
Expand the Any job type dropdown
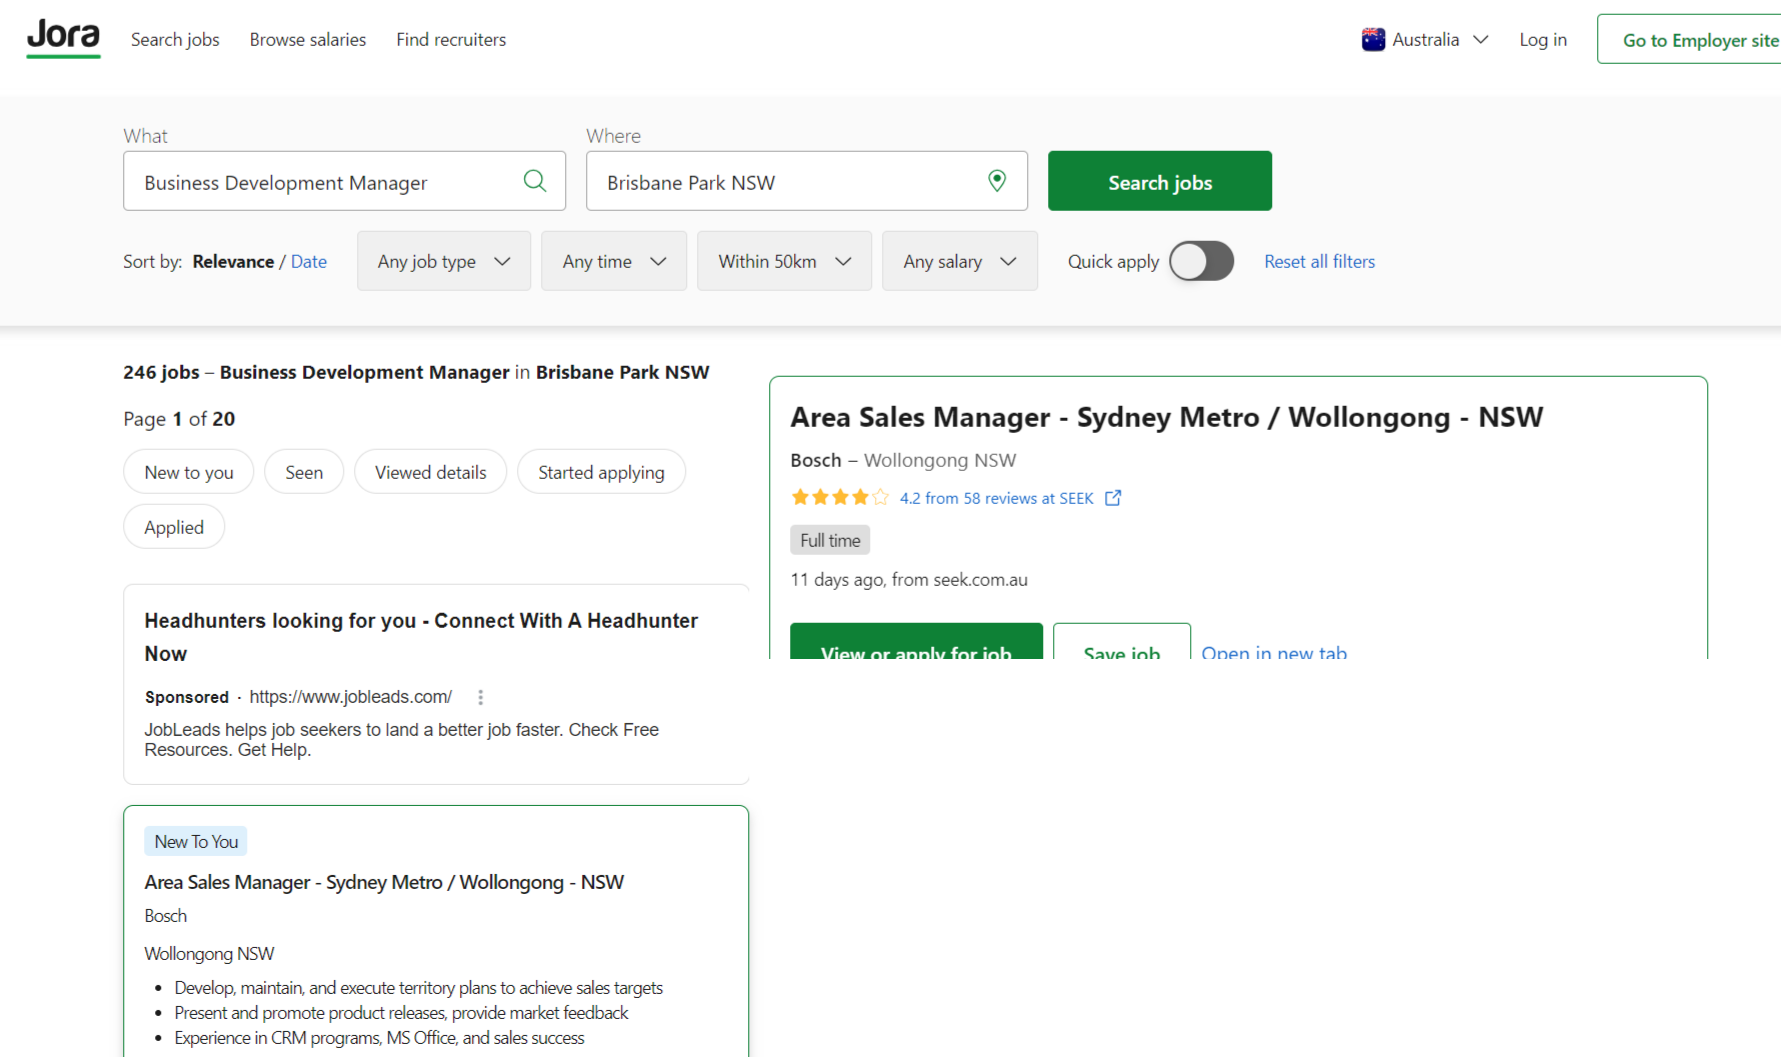(x=443, y=261)
